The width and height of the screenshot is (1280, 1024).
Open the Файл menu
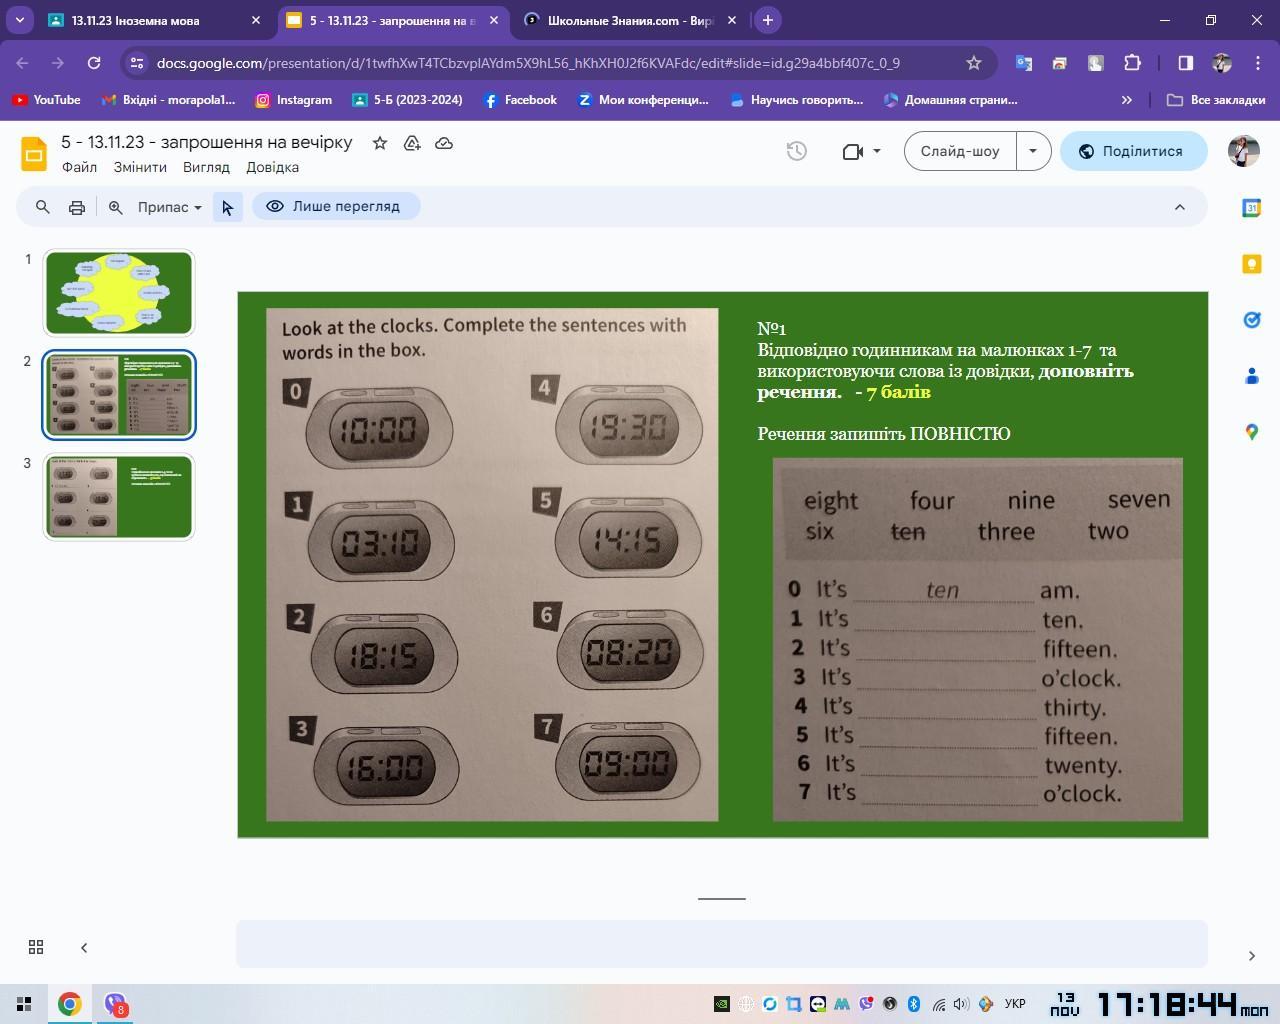(79, 167)
